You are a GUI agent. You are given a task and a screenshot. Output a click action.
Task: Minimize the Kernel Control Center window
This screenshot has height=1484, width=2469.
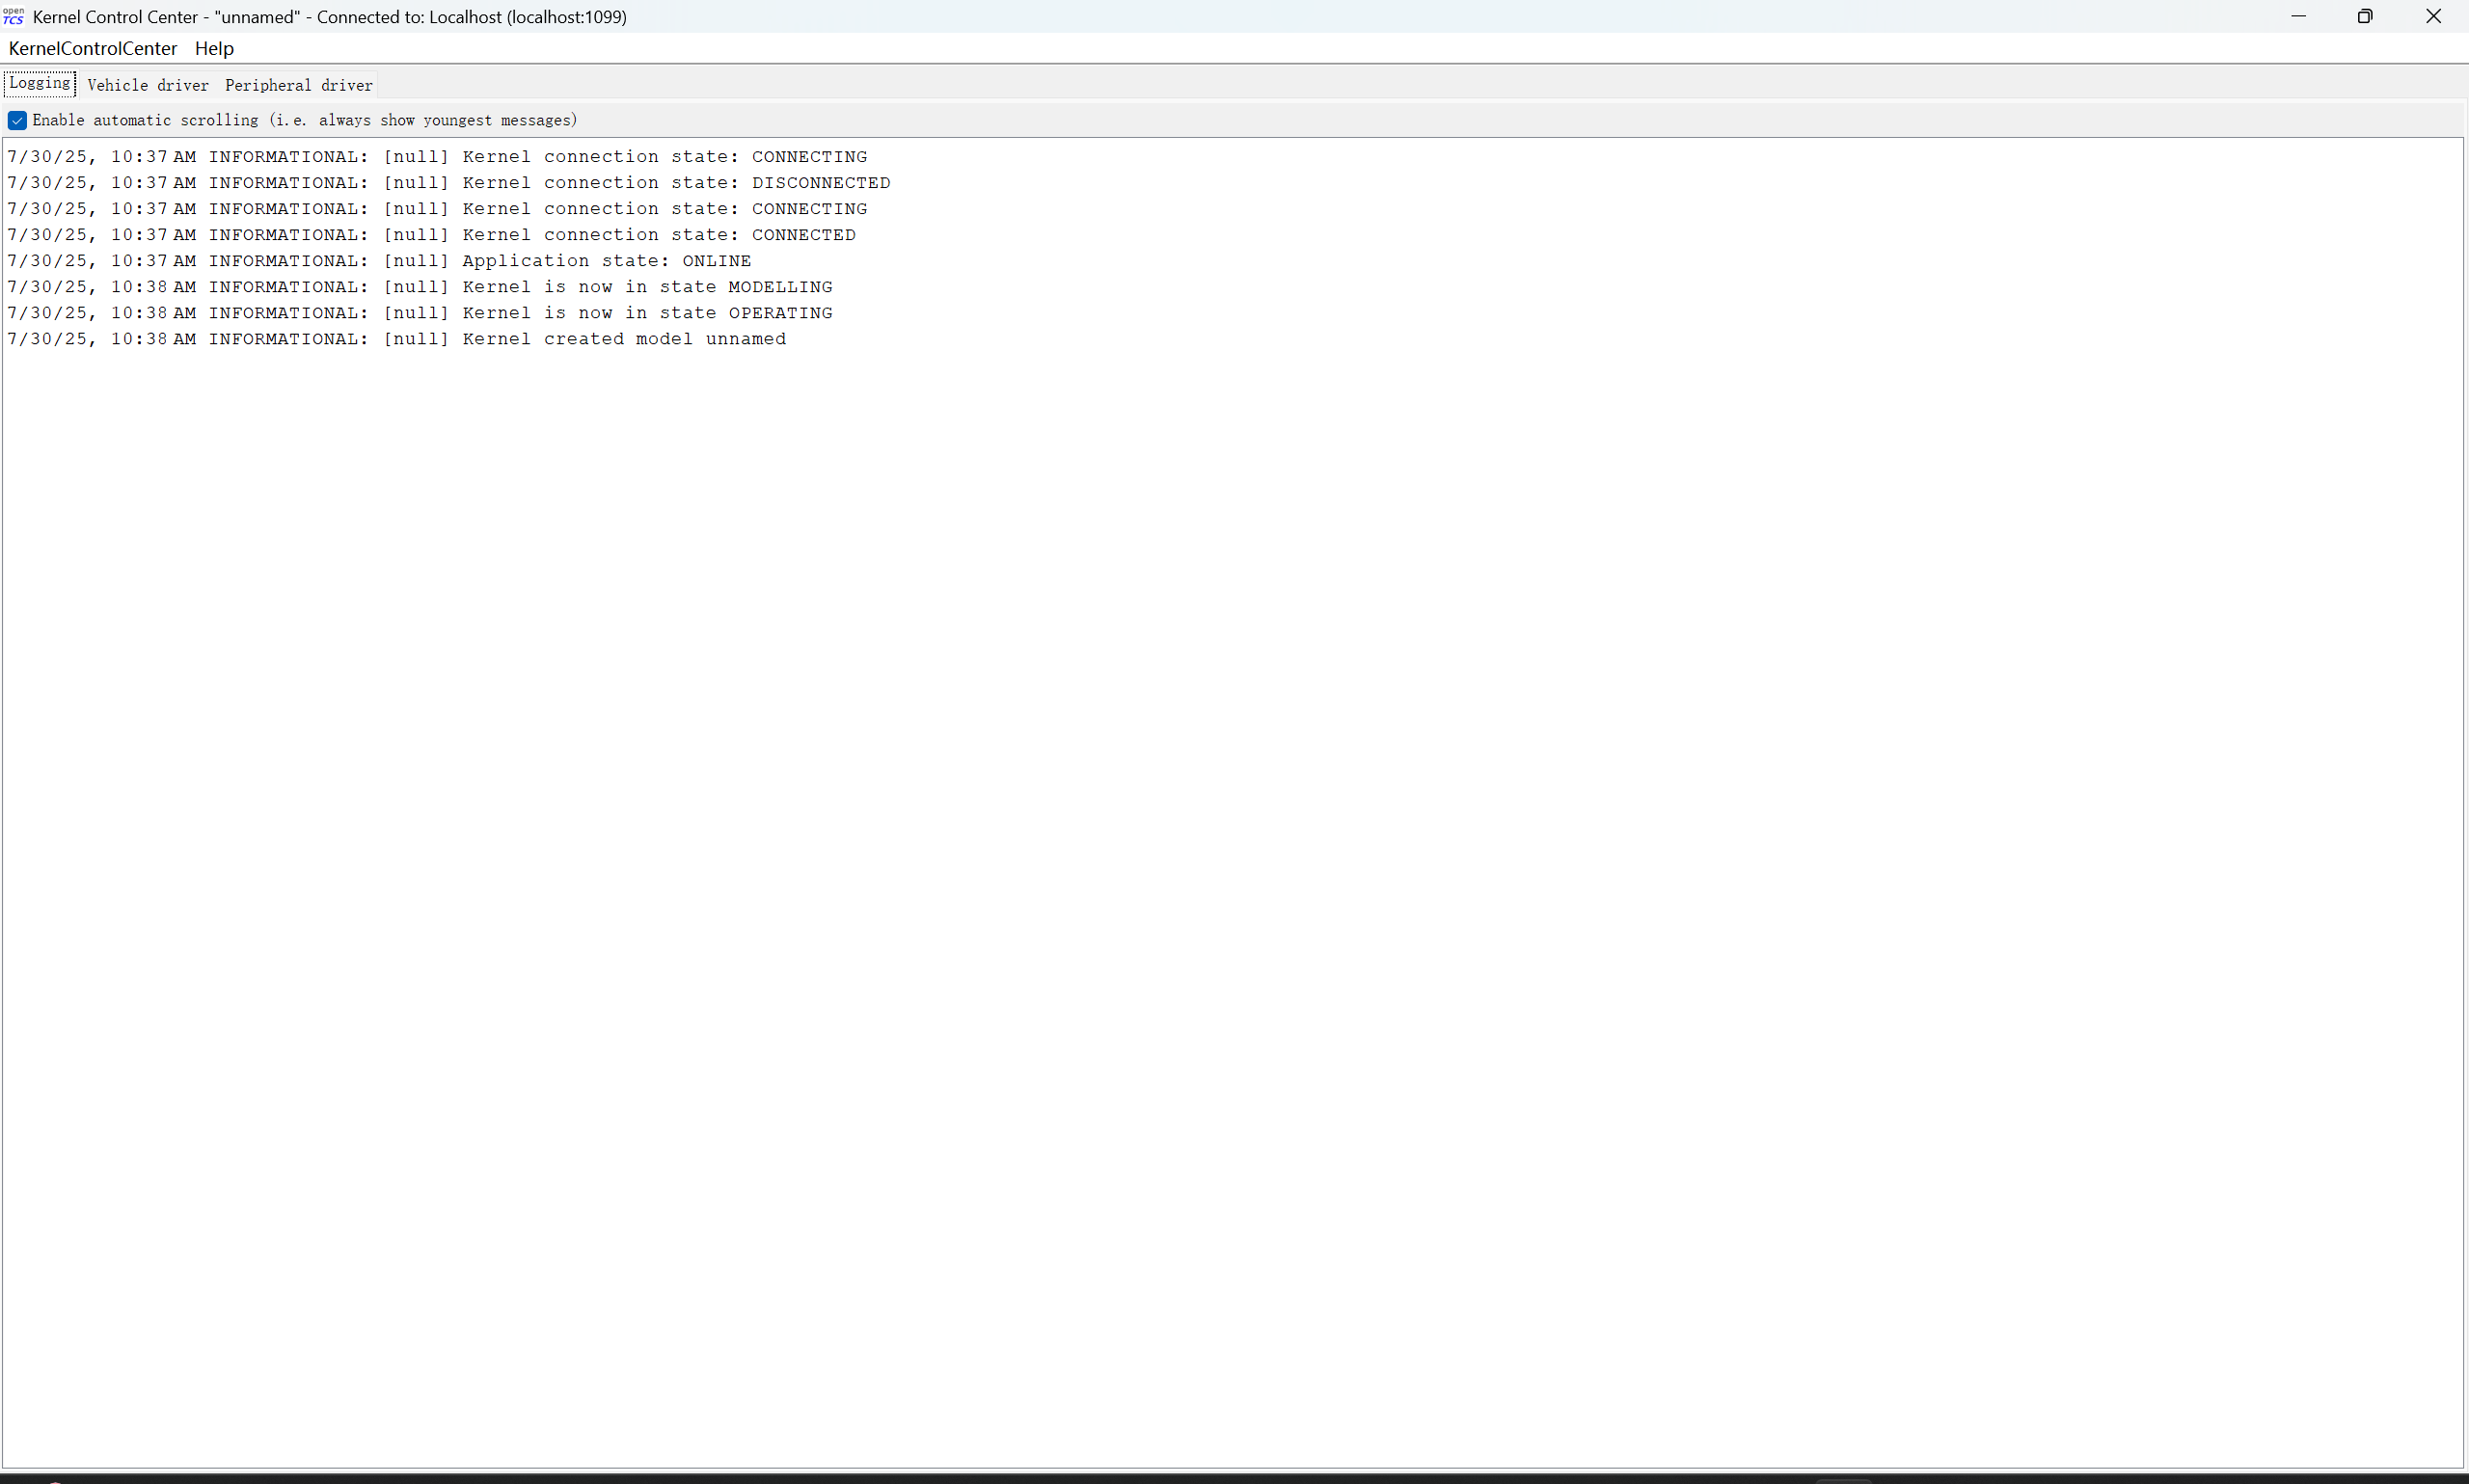click(2298, 16)
